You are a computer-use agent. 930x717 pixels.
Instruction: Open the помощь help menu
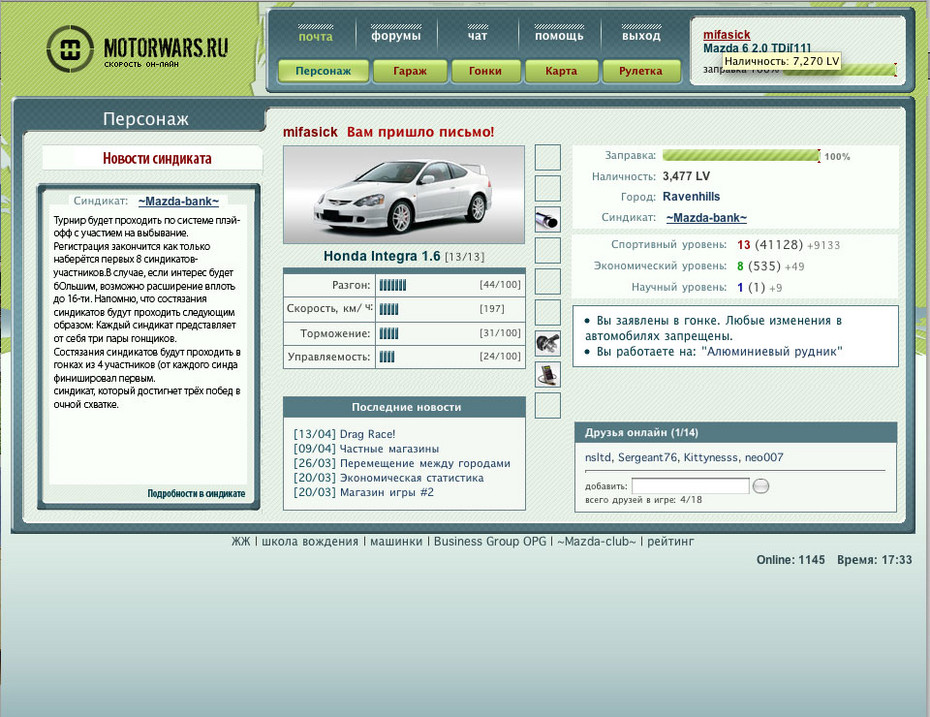pyautogui.click(x=559, y=36)
